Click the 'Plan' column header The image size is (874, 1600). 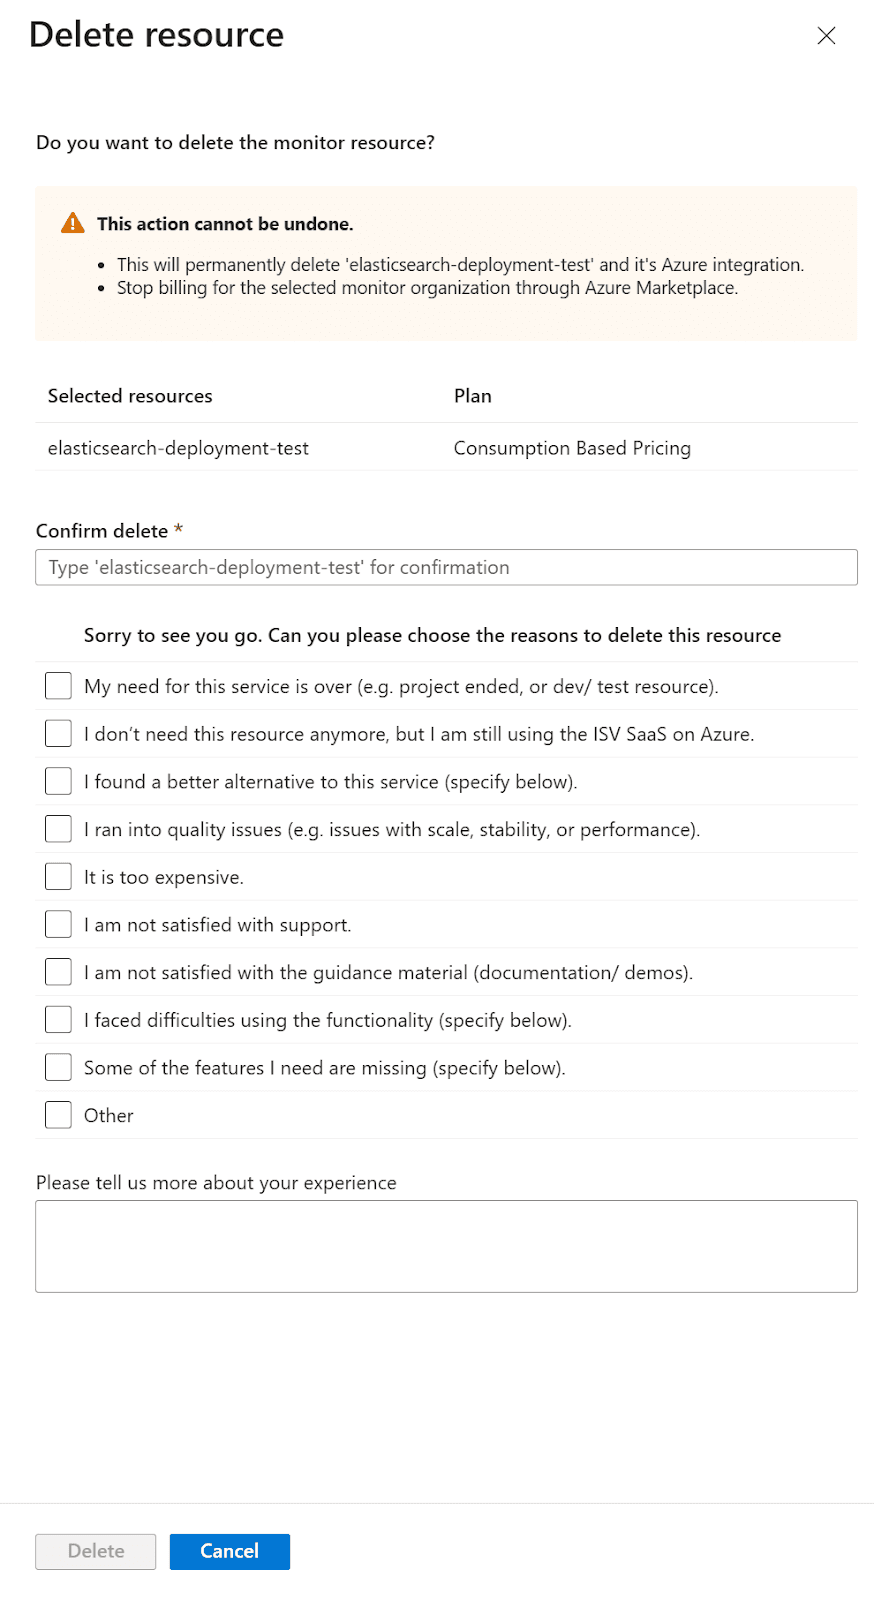coord(472,395)
